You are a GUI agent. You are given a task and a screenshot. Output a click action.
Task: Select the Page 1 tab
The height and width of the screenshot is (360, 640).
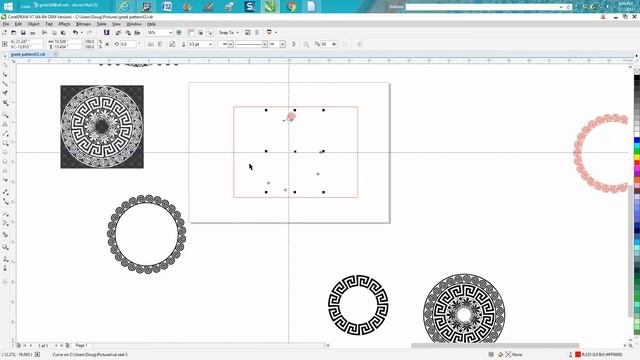click(x=81, y=345)
